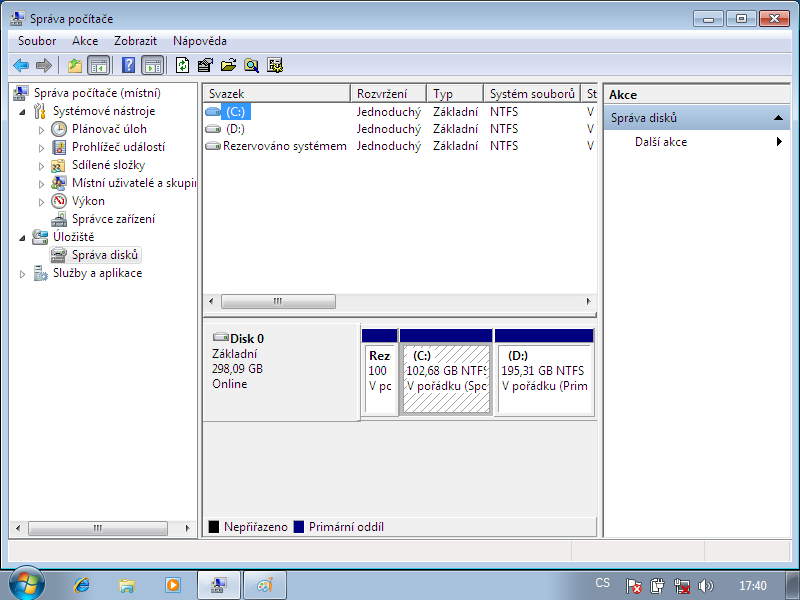
Task: Click the Properties toolbar icon
Action: pos(205,65)
